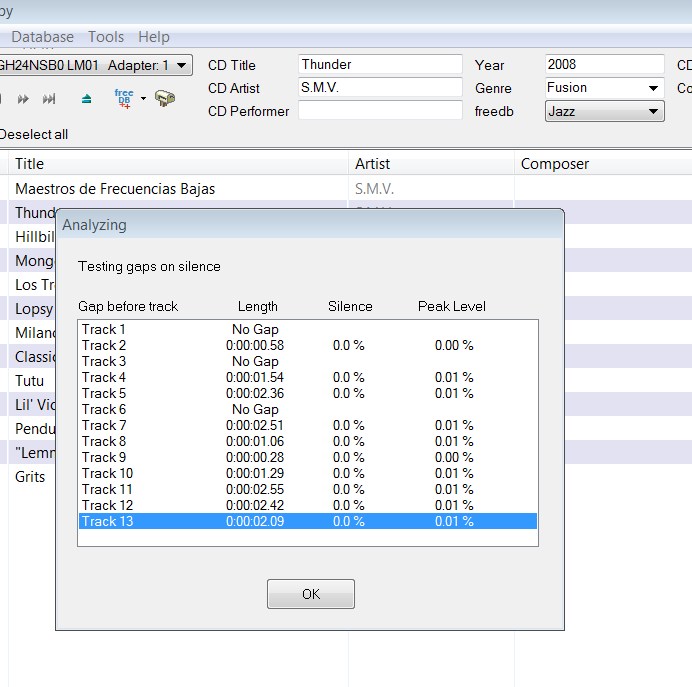
Task: Select the Track 11 gap row
Action: (x=308, y=489)
